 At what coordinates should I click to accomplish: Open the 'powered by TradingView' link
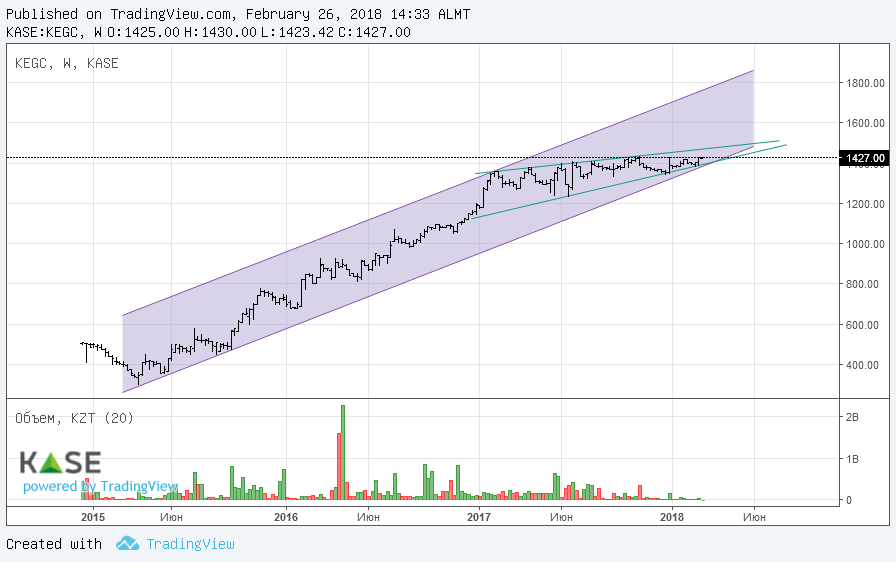101,486
